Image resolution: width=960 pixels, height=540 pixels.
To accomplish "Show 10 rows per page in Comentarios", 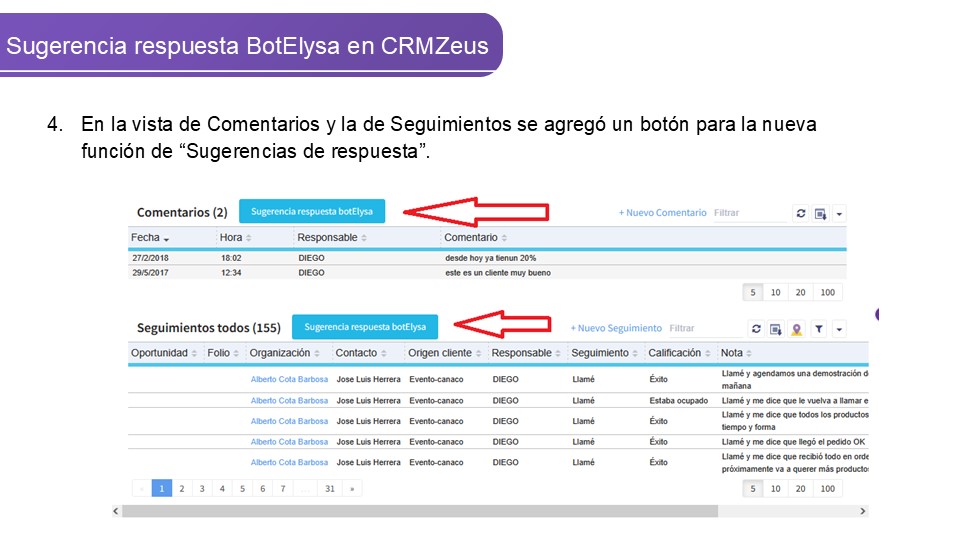I will (775, 293).
